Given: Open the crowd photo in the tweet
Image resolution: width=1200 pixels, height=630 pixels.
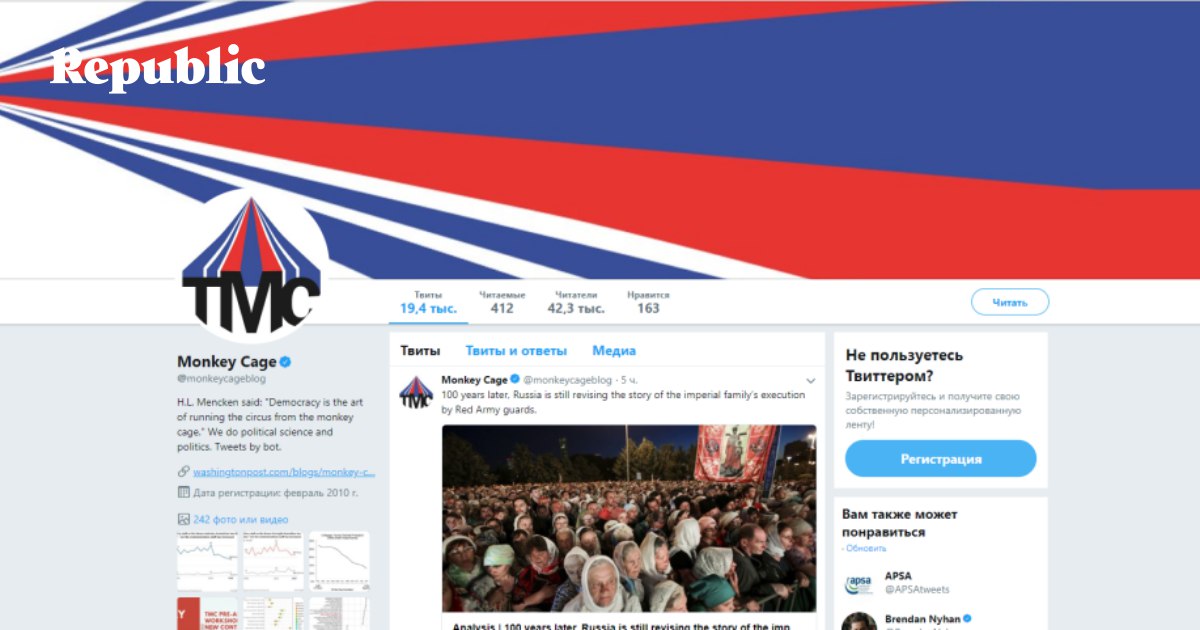Looking at the screenshot, I should 629,518.
